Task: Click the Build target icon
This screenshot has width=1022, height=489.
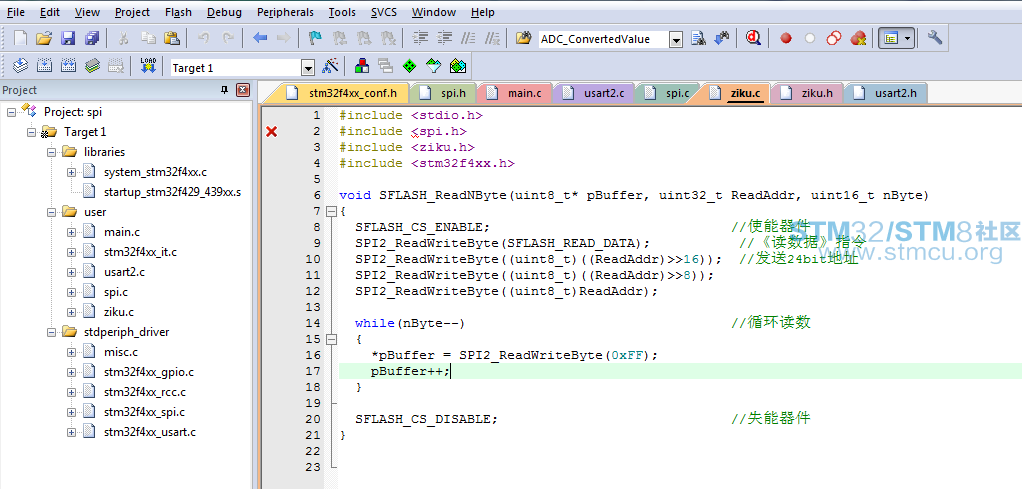Action: (x=44, y=66)
